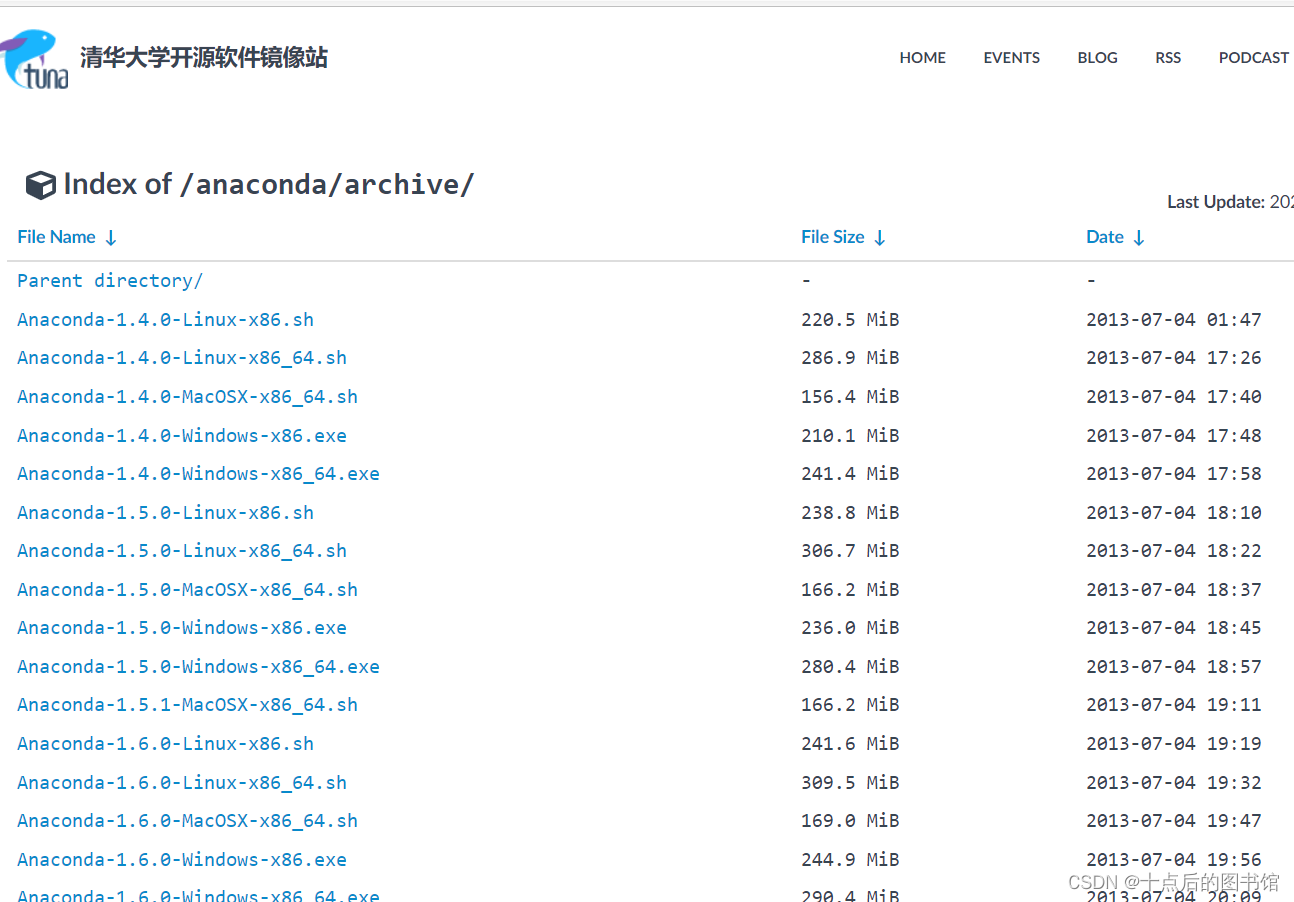This screenshot has height=902, width=1294.
Task: Click the TUNA fish logo
Action: 34,59
